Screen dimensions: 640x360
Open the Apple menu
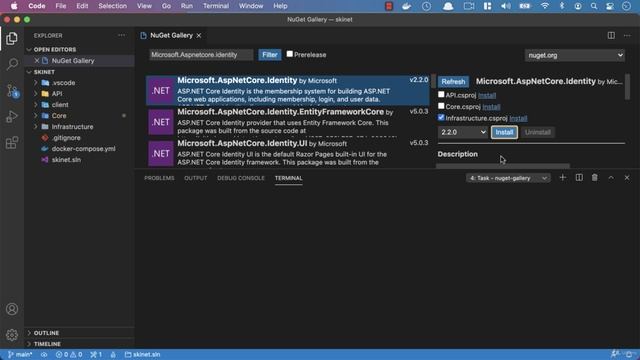(14, 6)
